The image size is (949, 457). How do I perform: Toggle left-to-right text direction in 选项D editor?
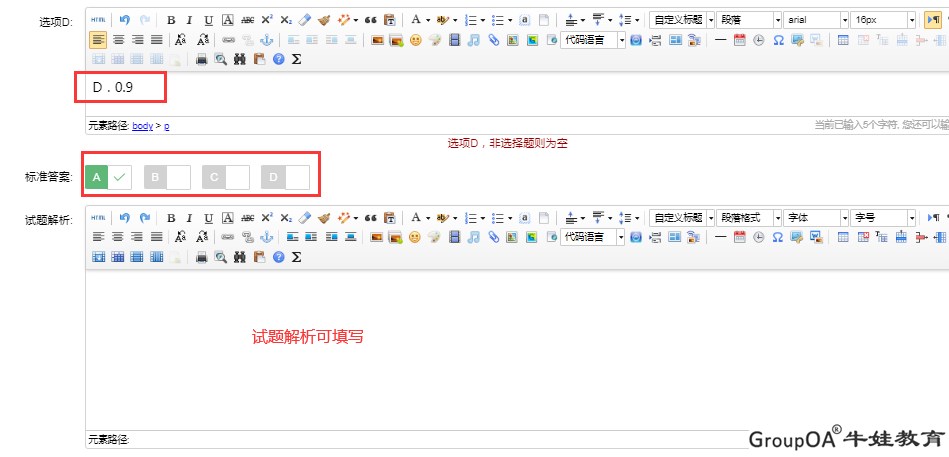click(x=934, y=20)
